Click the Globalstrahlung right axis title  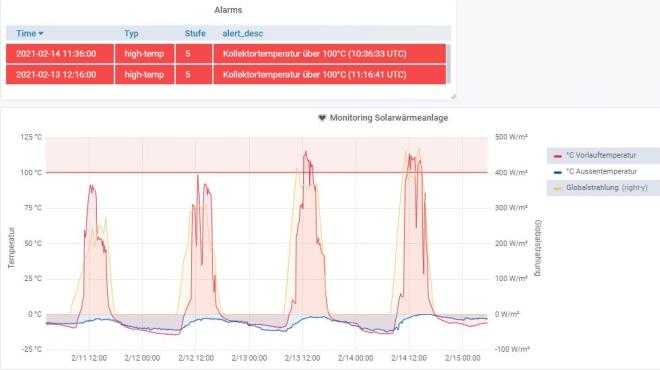coord(538,248)
